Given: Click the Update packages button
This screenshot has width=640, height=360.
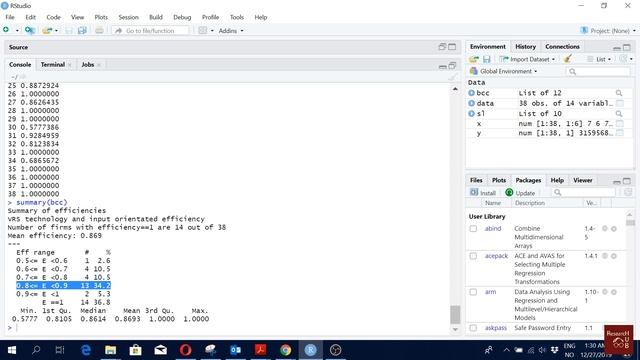Looking at the screenshot, I should [x=520, y=193].
